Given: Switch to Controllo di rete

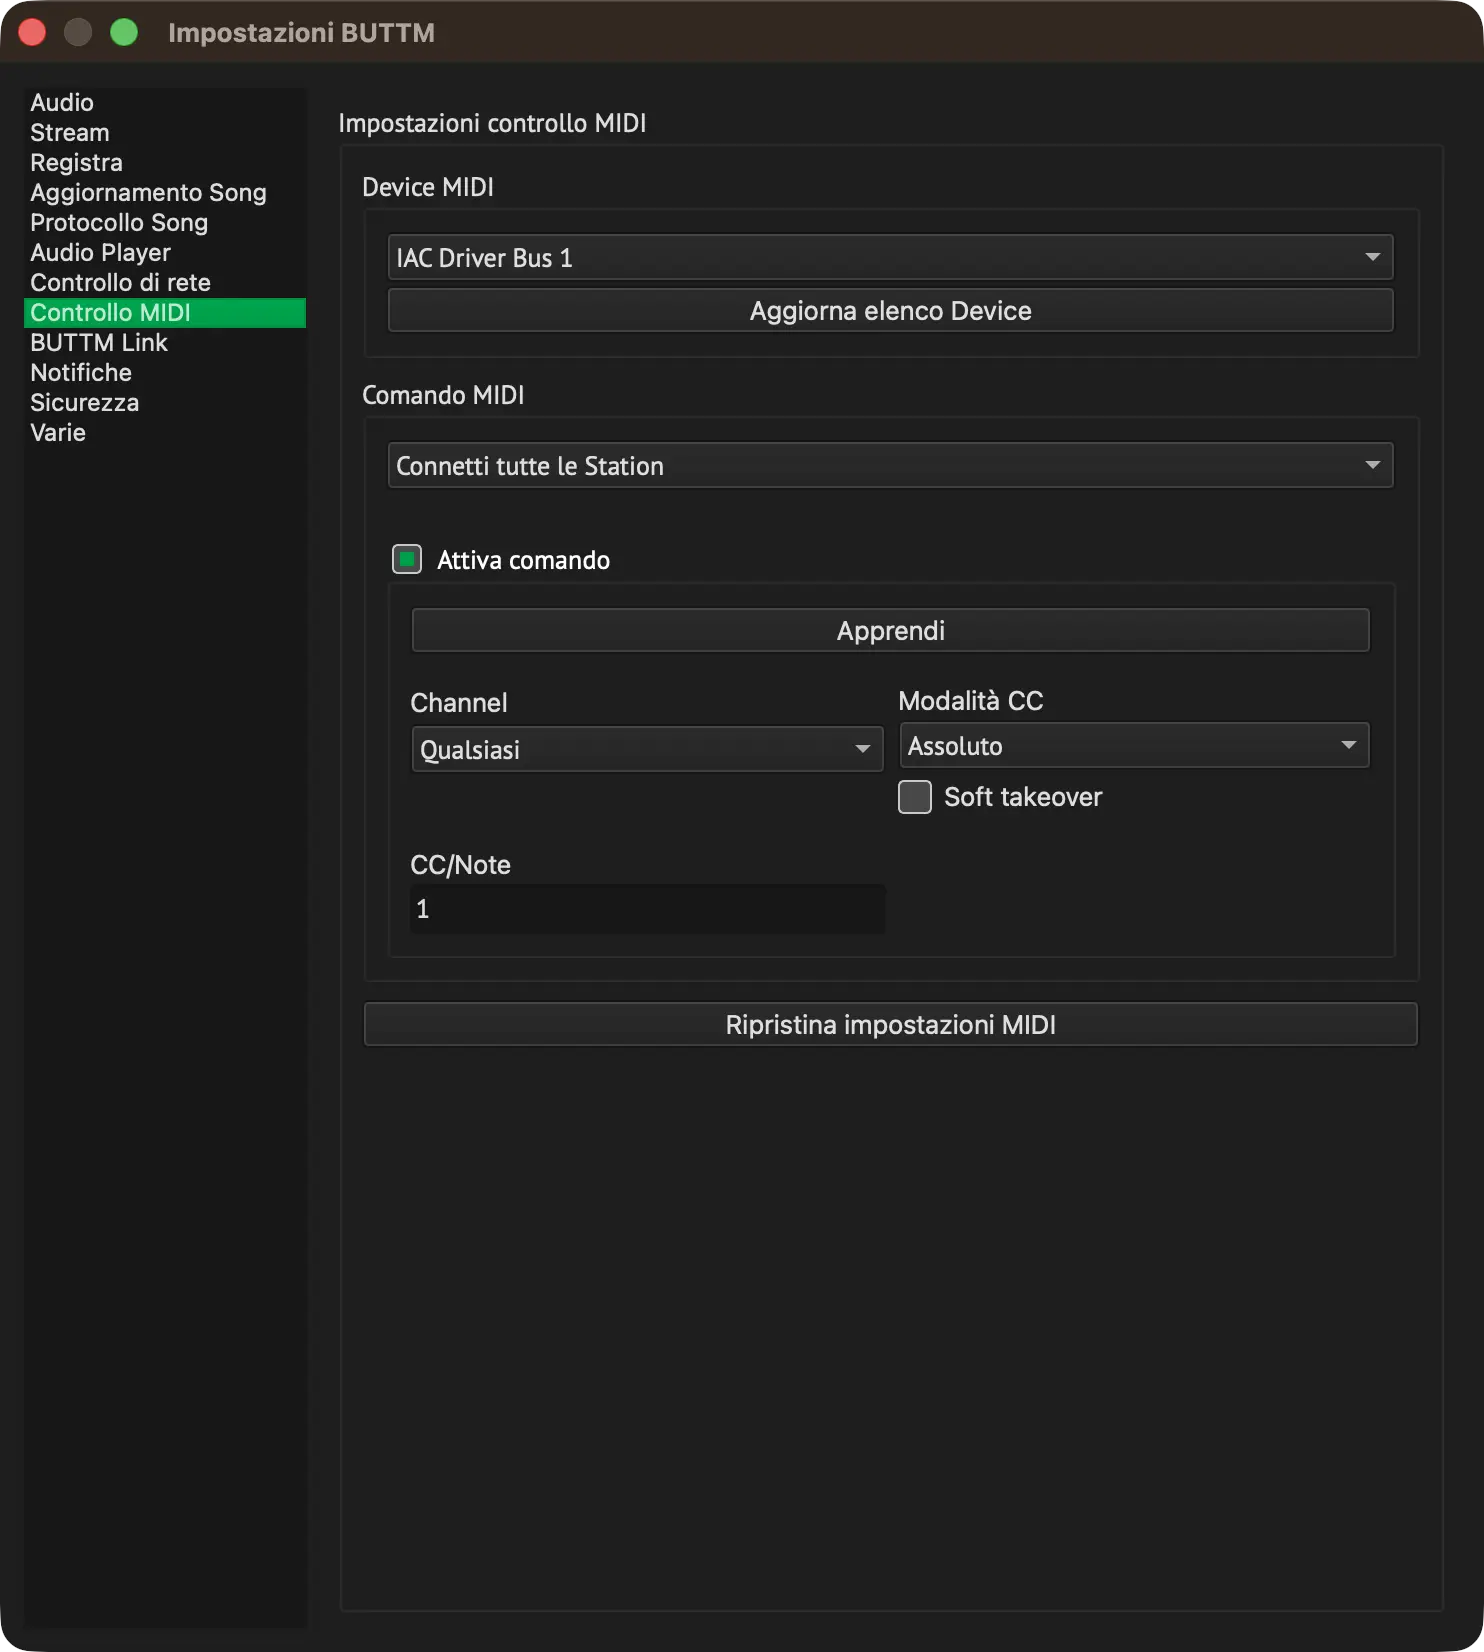Looking at the screenshot, I should [165, 282].
